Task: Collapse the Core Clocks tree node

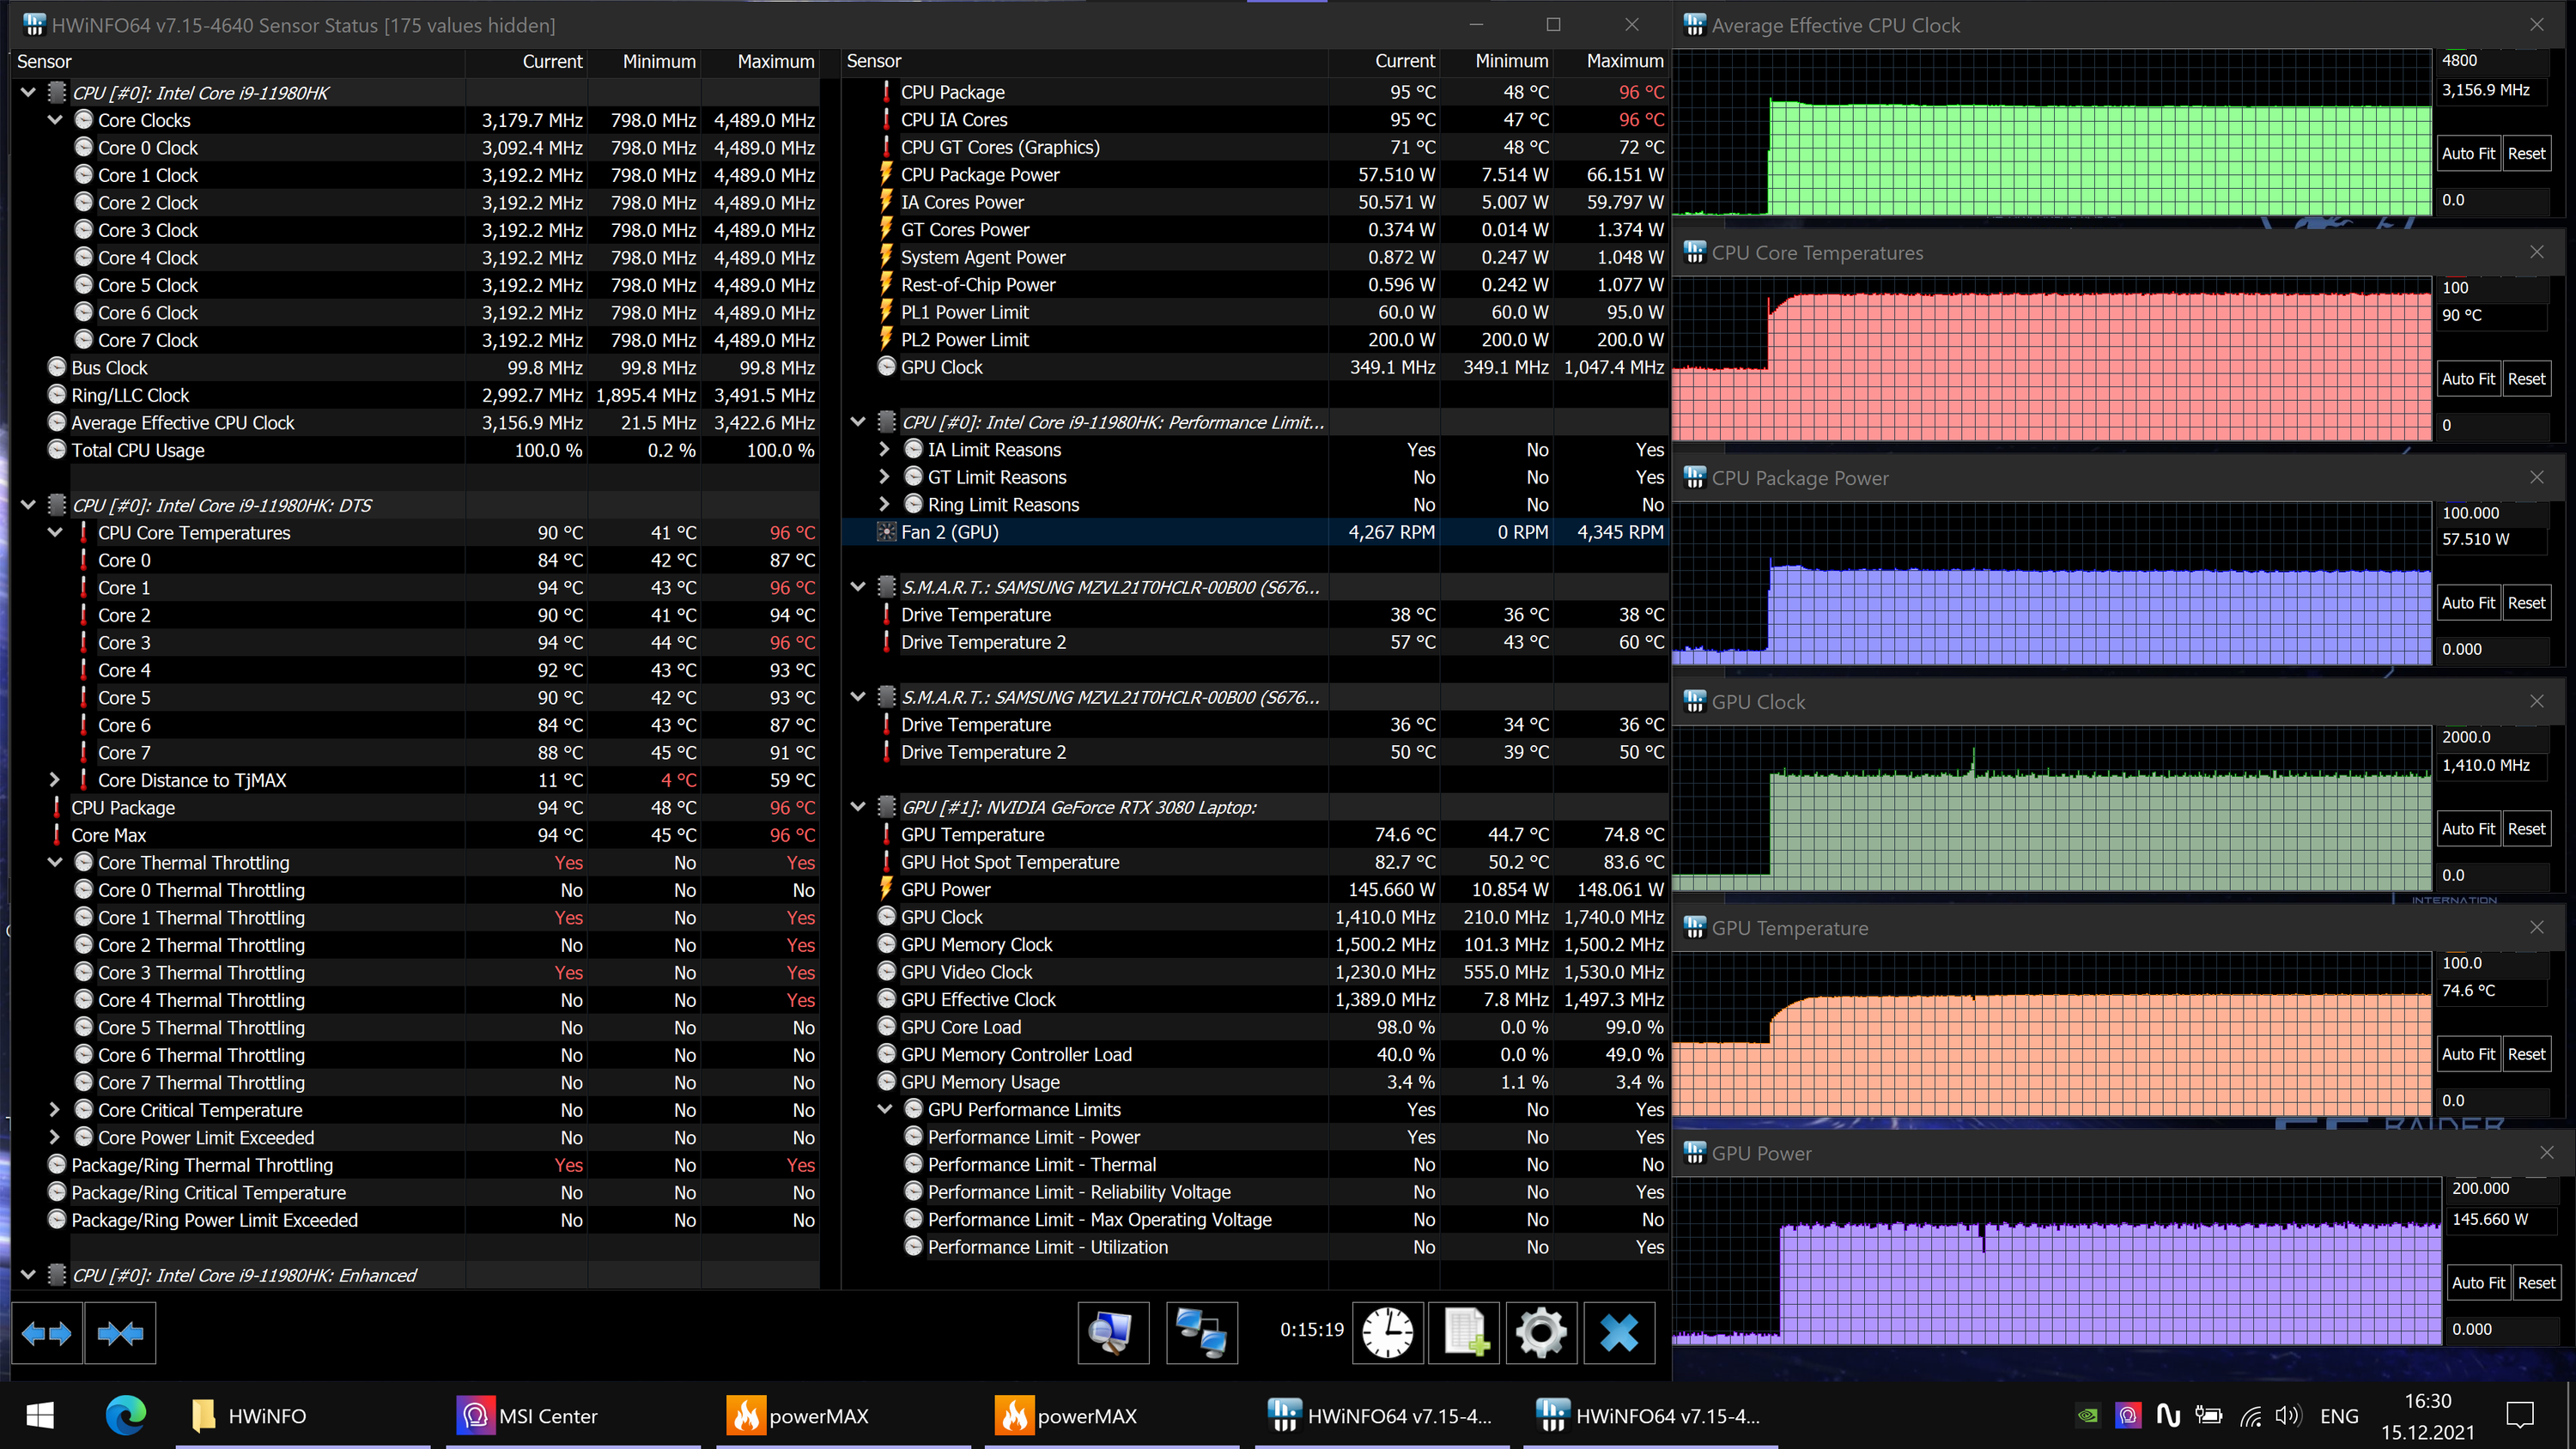Action: click(x=55, y=120)
